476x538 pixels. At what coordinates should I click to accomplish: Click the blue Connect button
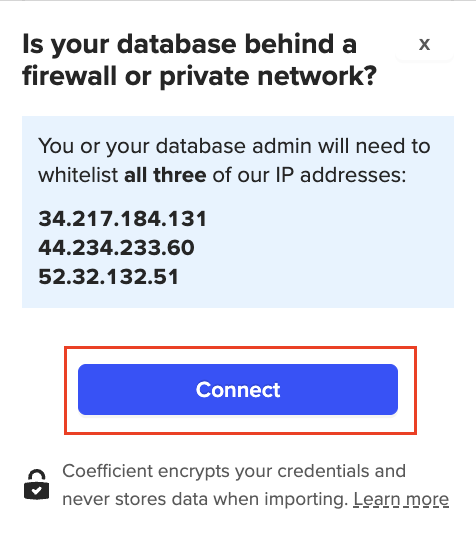pos(238,389)
